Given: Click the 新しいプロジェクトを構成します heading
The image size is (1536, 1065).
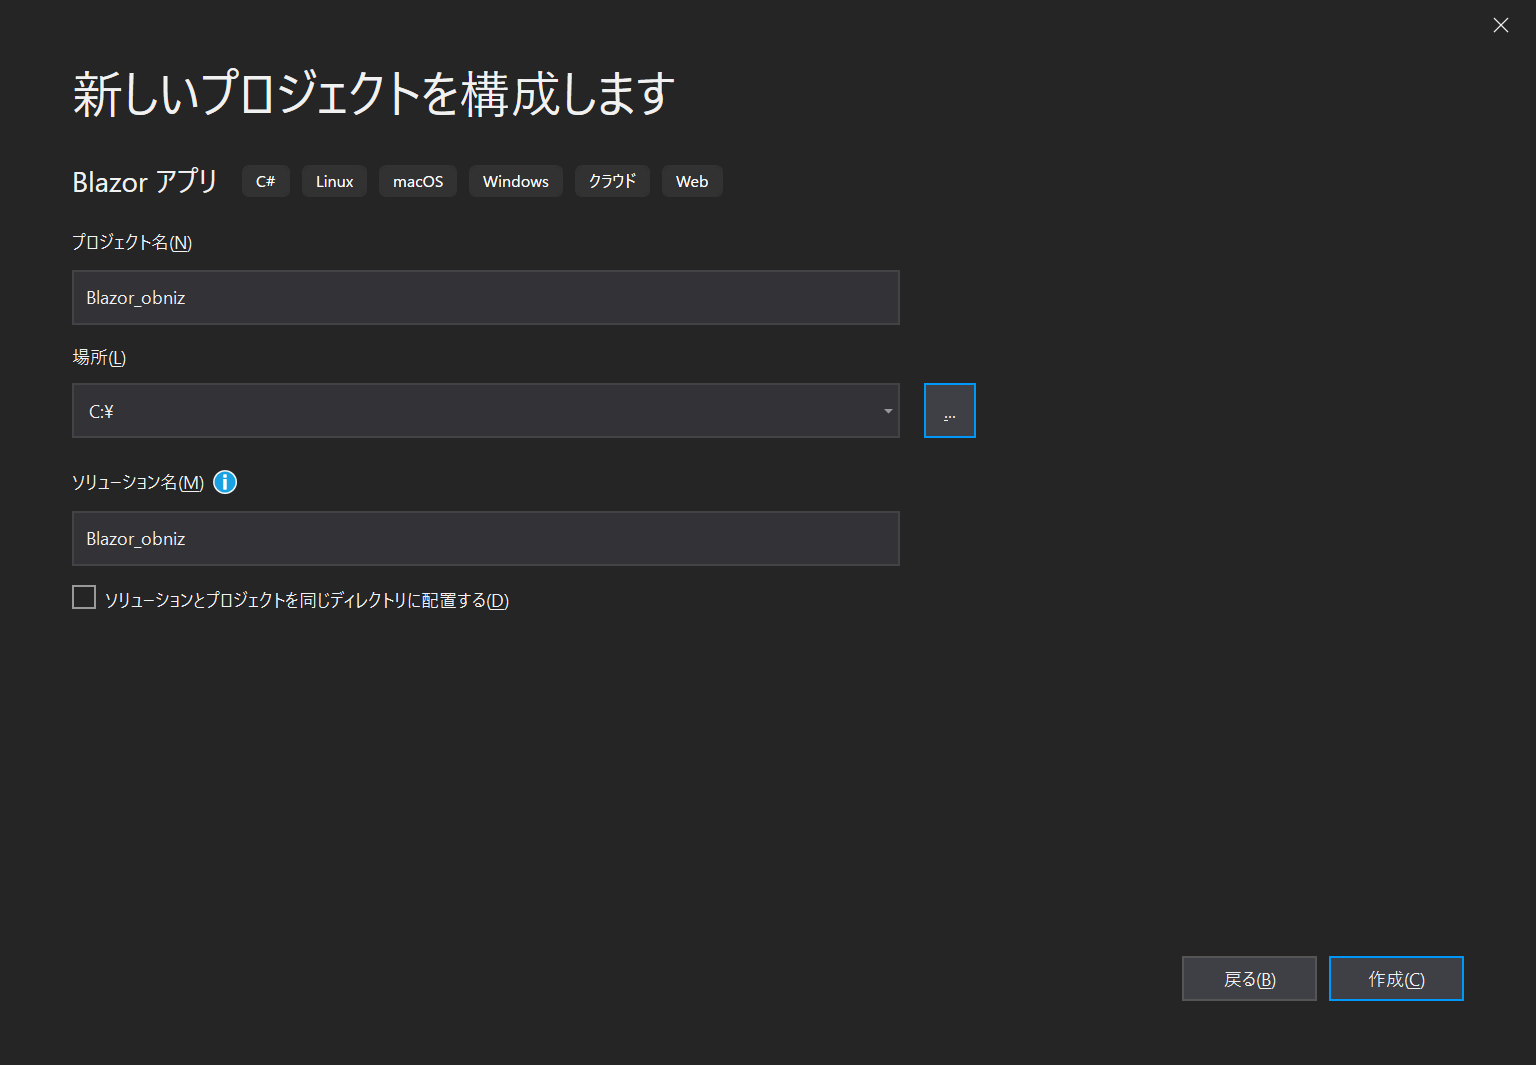Looking at the screenshot, I should coord(374,94).
